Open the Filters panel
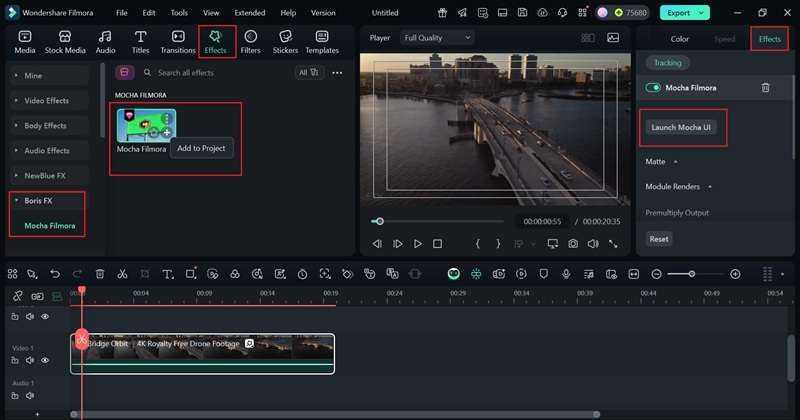The width and height of the screenshot is (800, 420). pos(250,42)
